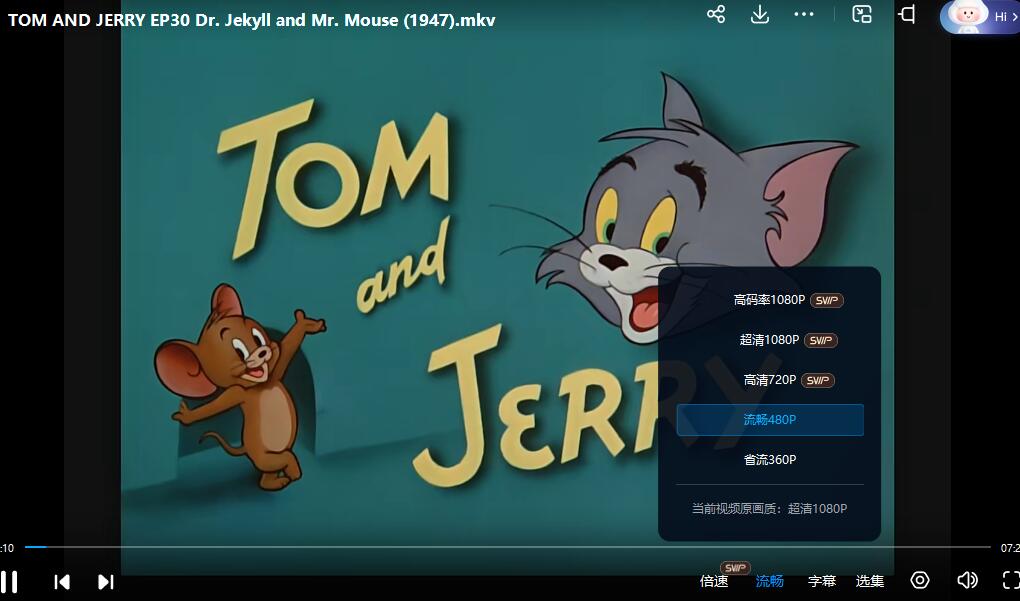1020x601 pixels.
Task: Click the rotate screen icon at top
Action: [x=907, y=14]
